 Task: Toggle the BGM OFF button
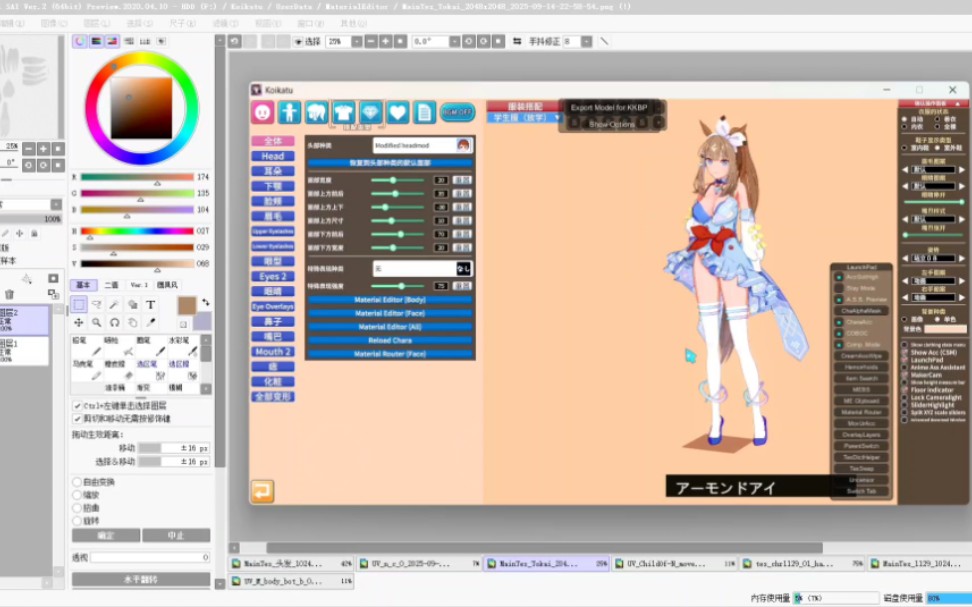[x=457, y=112]
